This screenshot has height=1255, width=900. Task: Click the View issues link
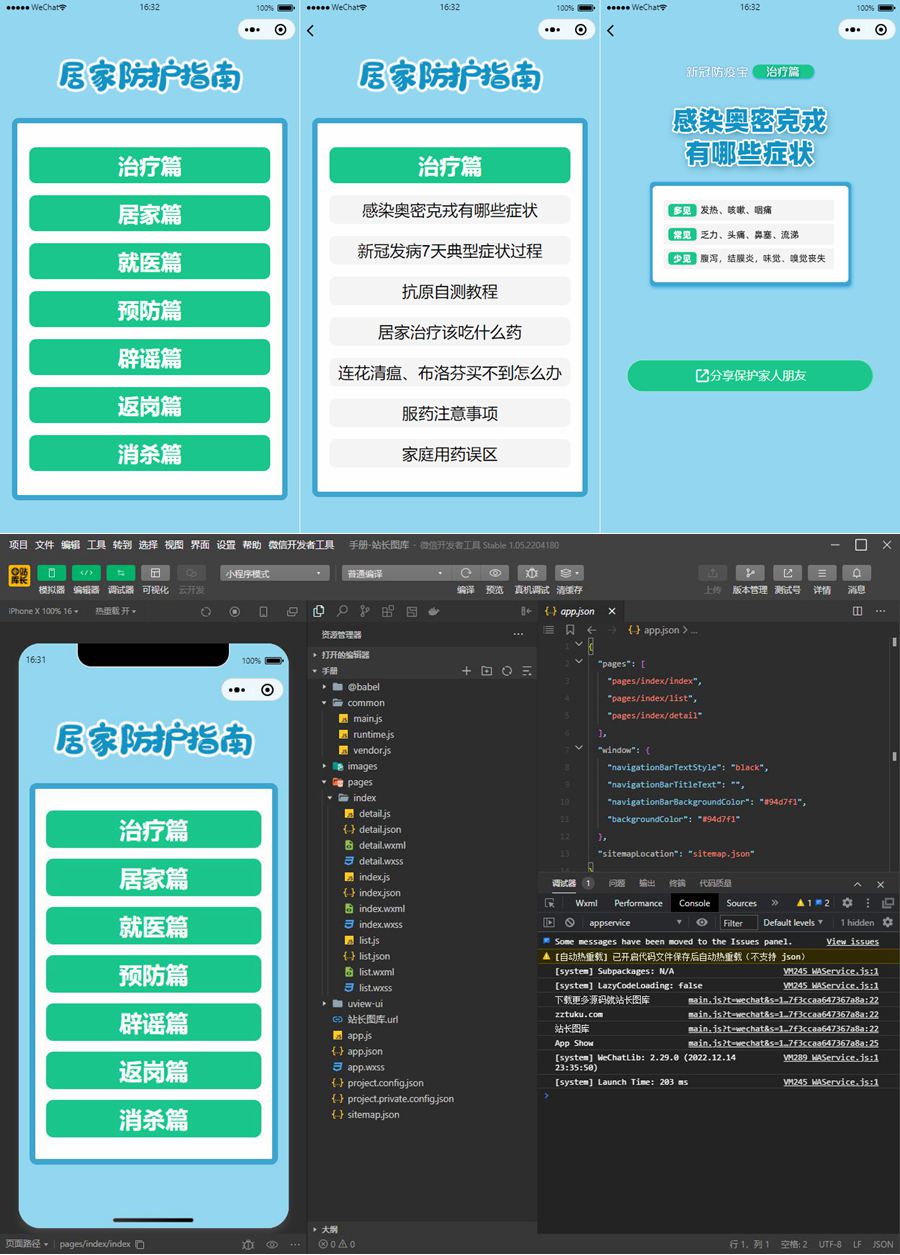[x=852, y=942]
